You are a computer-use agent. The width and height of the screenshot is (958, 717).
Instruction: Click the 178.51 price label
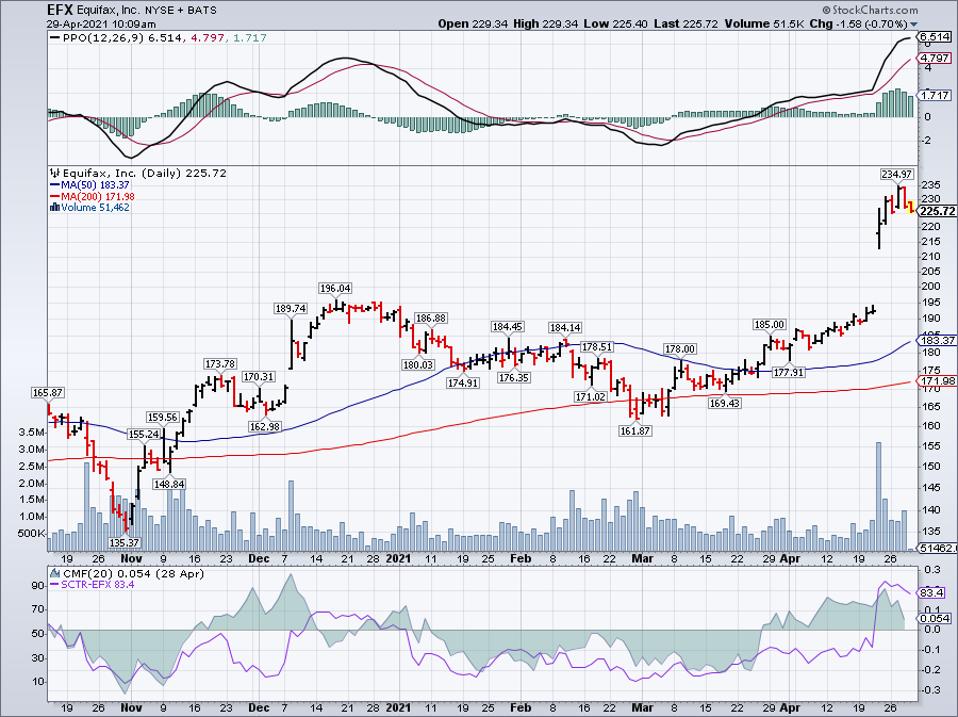coord(596,347)
